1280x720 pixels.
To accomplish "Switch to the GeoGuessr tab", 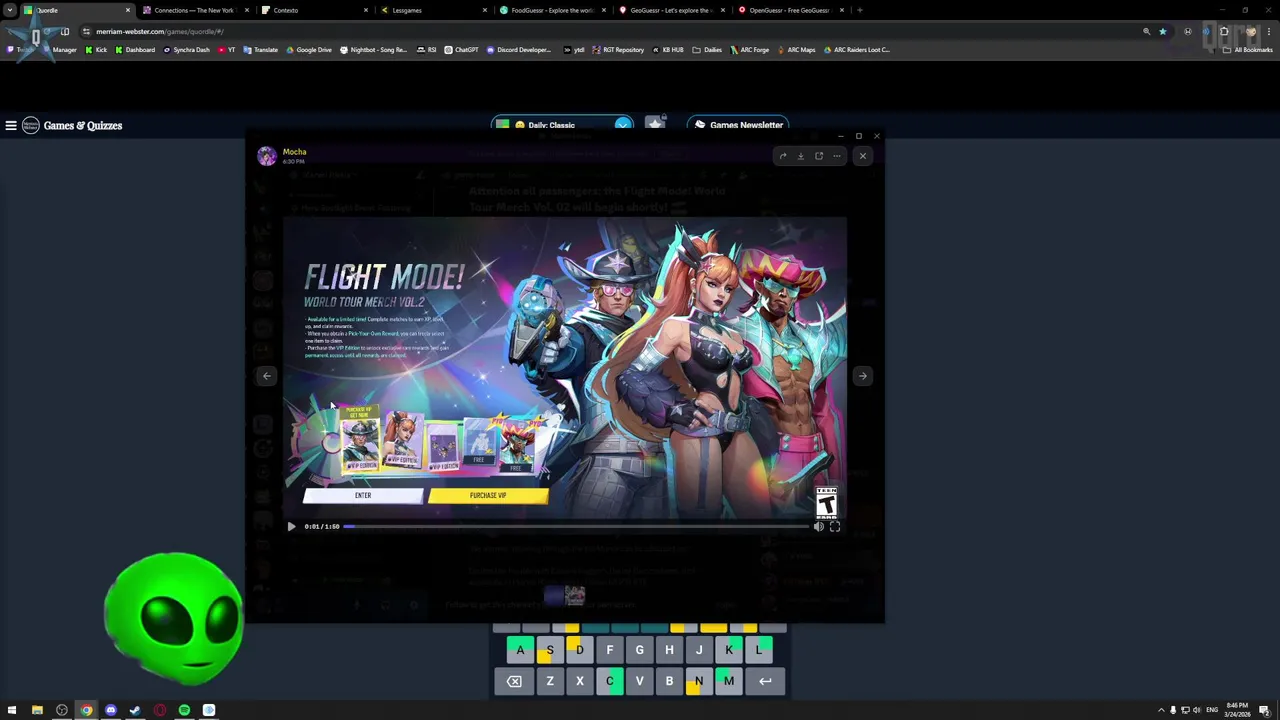I will [670, 10].
